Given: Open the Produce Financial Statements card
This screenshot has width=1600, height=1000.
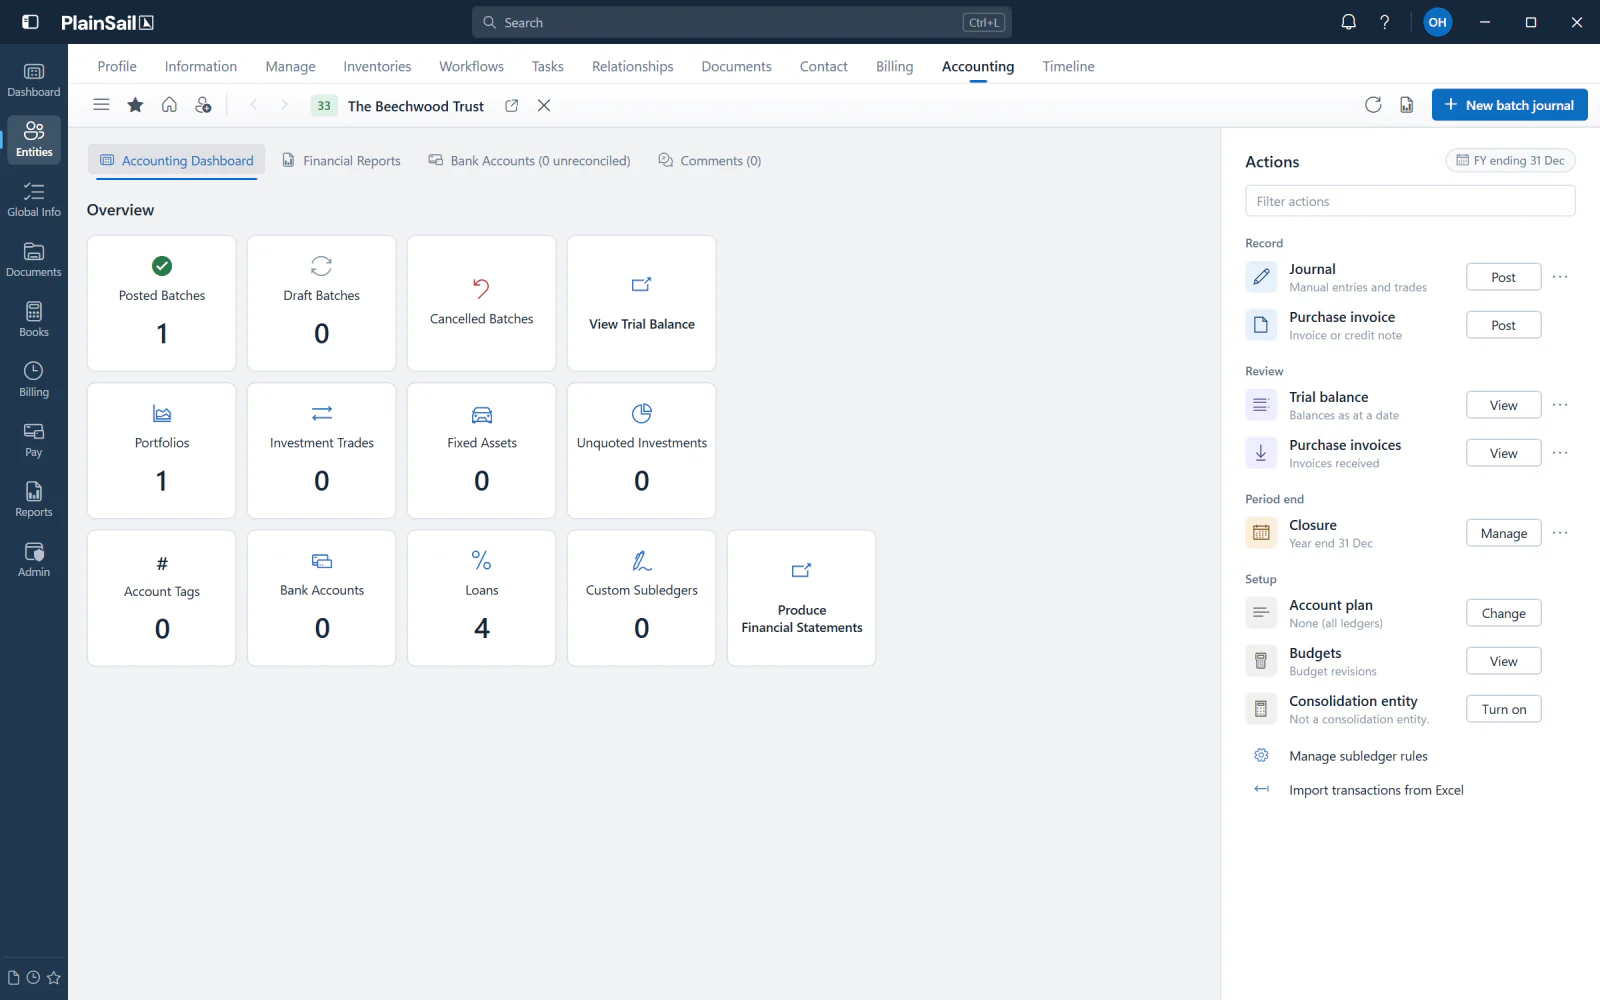Looking at the screenshot, I should click(x=801, y=598).
